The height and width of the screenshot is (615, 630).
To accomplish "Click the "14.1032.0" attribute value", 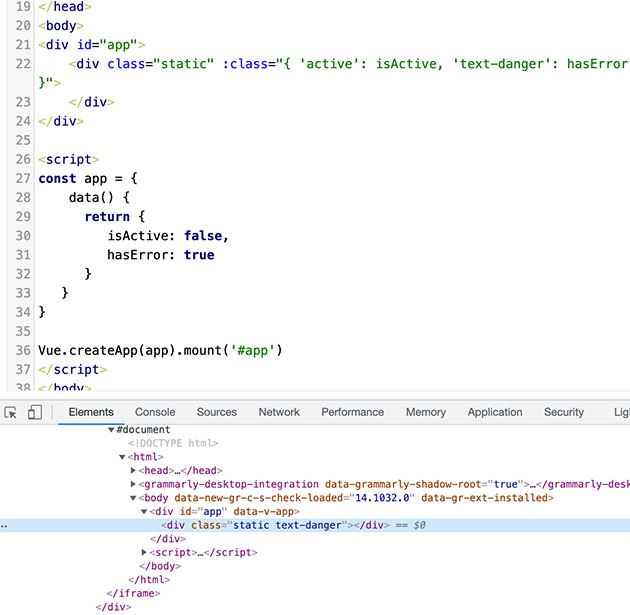I will pyautogui.click(x=382, y=498).
